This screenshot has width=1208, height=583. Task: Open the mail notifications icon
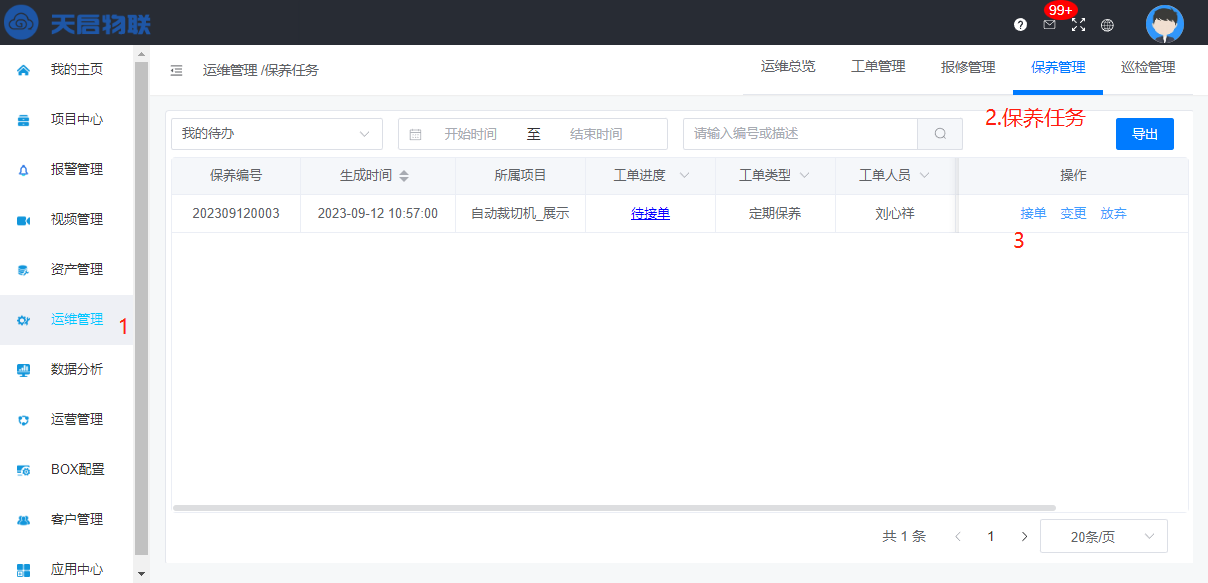click(1049, 25)
